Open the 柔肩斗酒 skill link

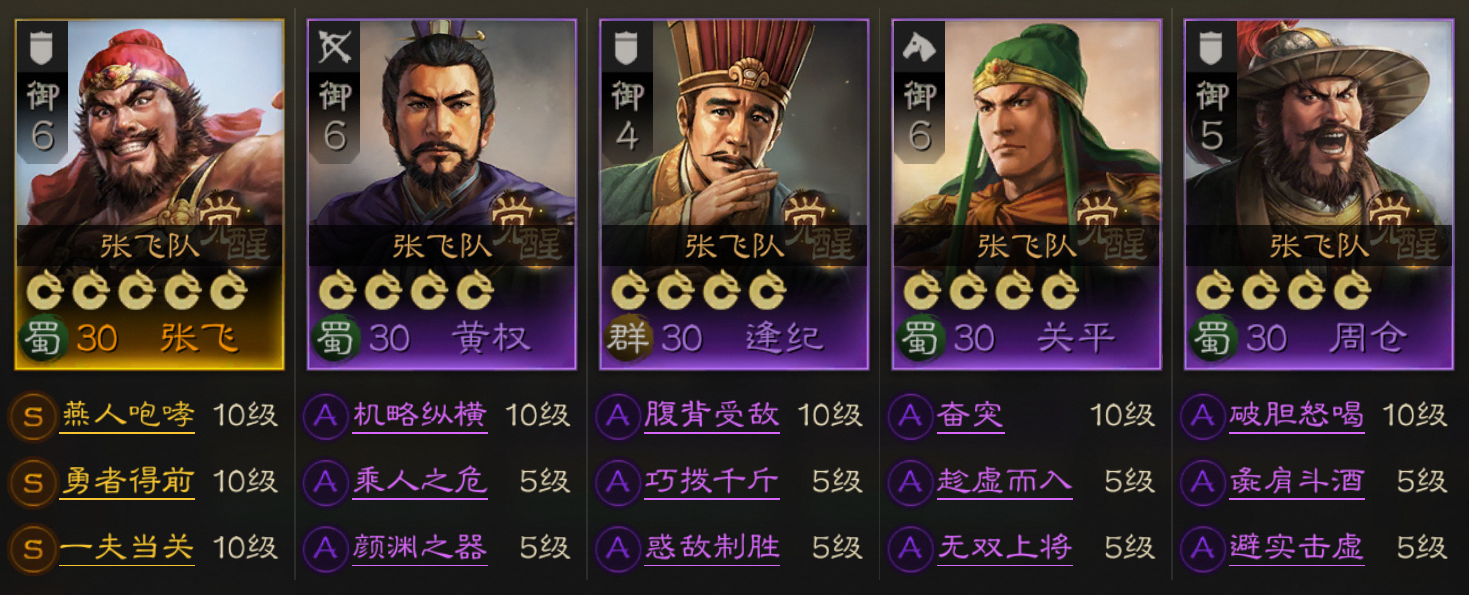[x=1297, y=482]
